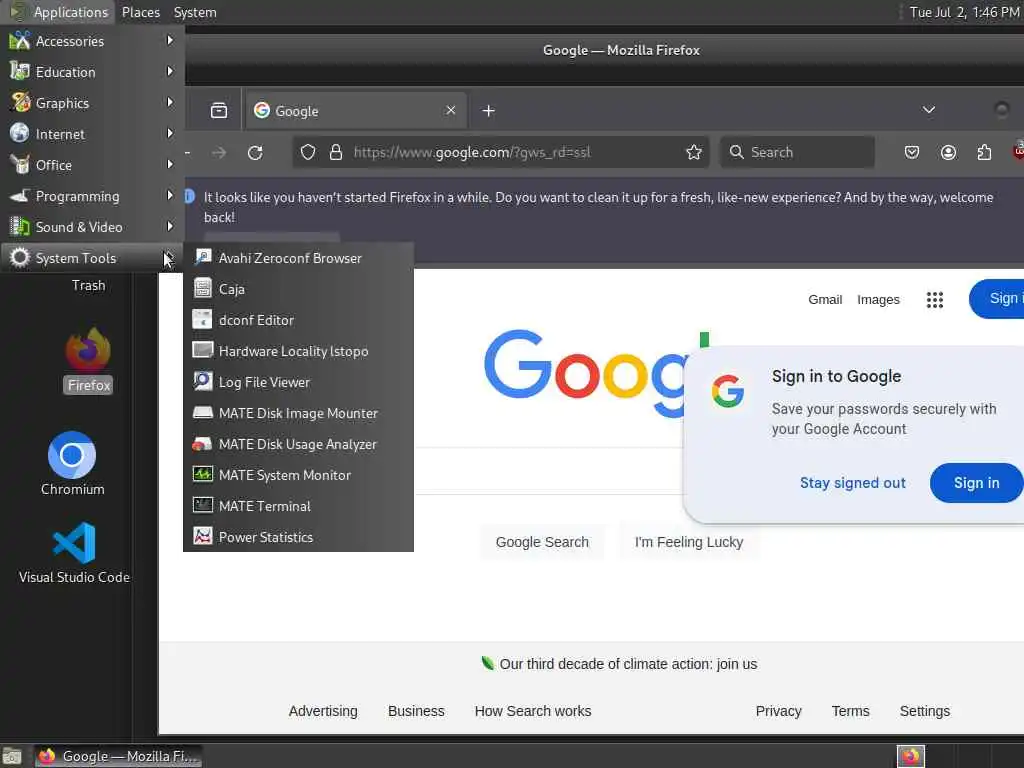Image resolution: width=1024 pixels, height=768 pixels.
Task: Click the site padlock security icon
Action: click(336, 152)
